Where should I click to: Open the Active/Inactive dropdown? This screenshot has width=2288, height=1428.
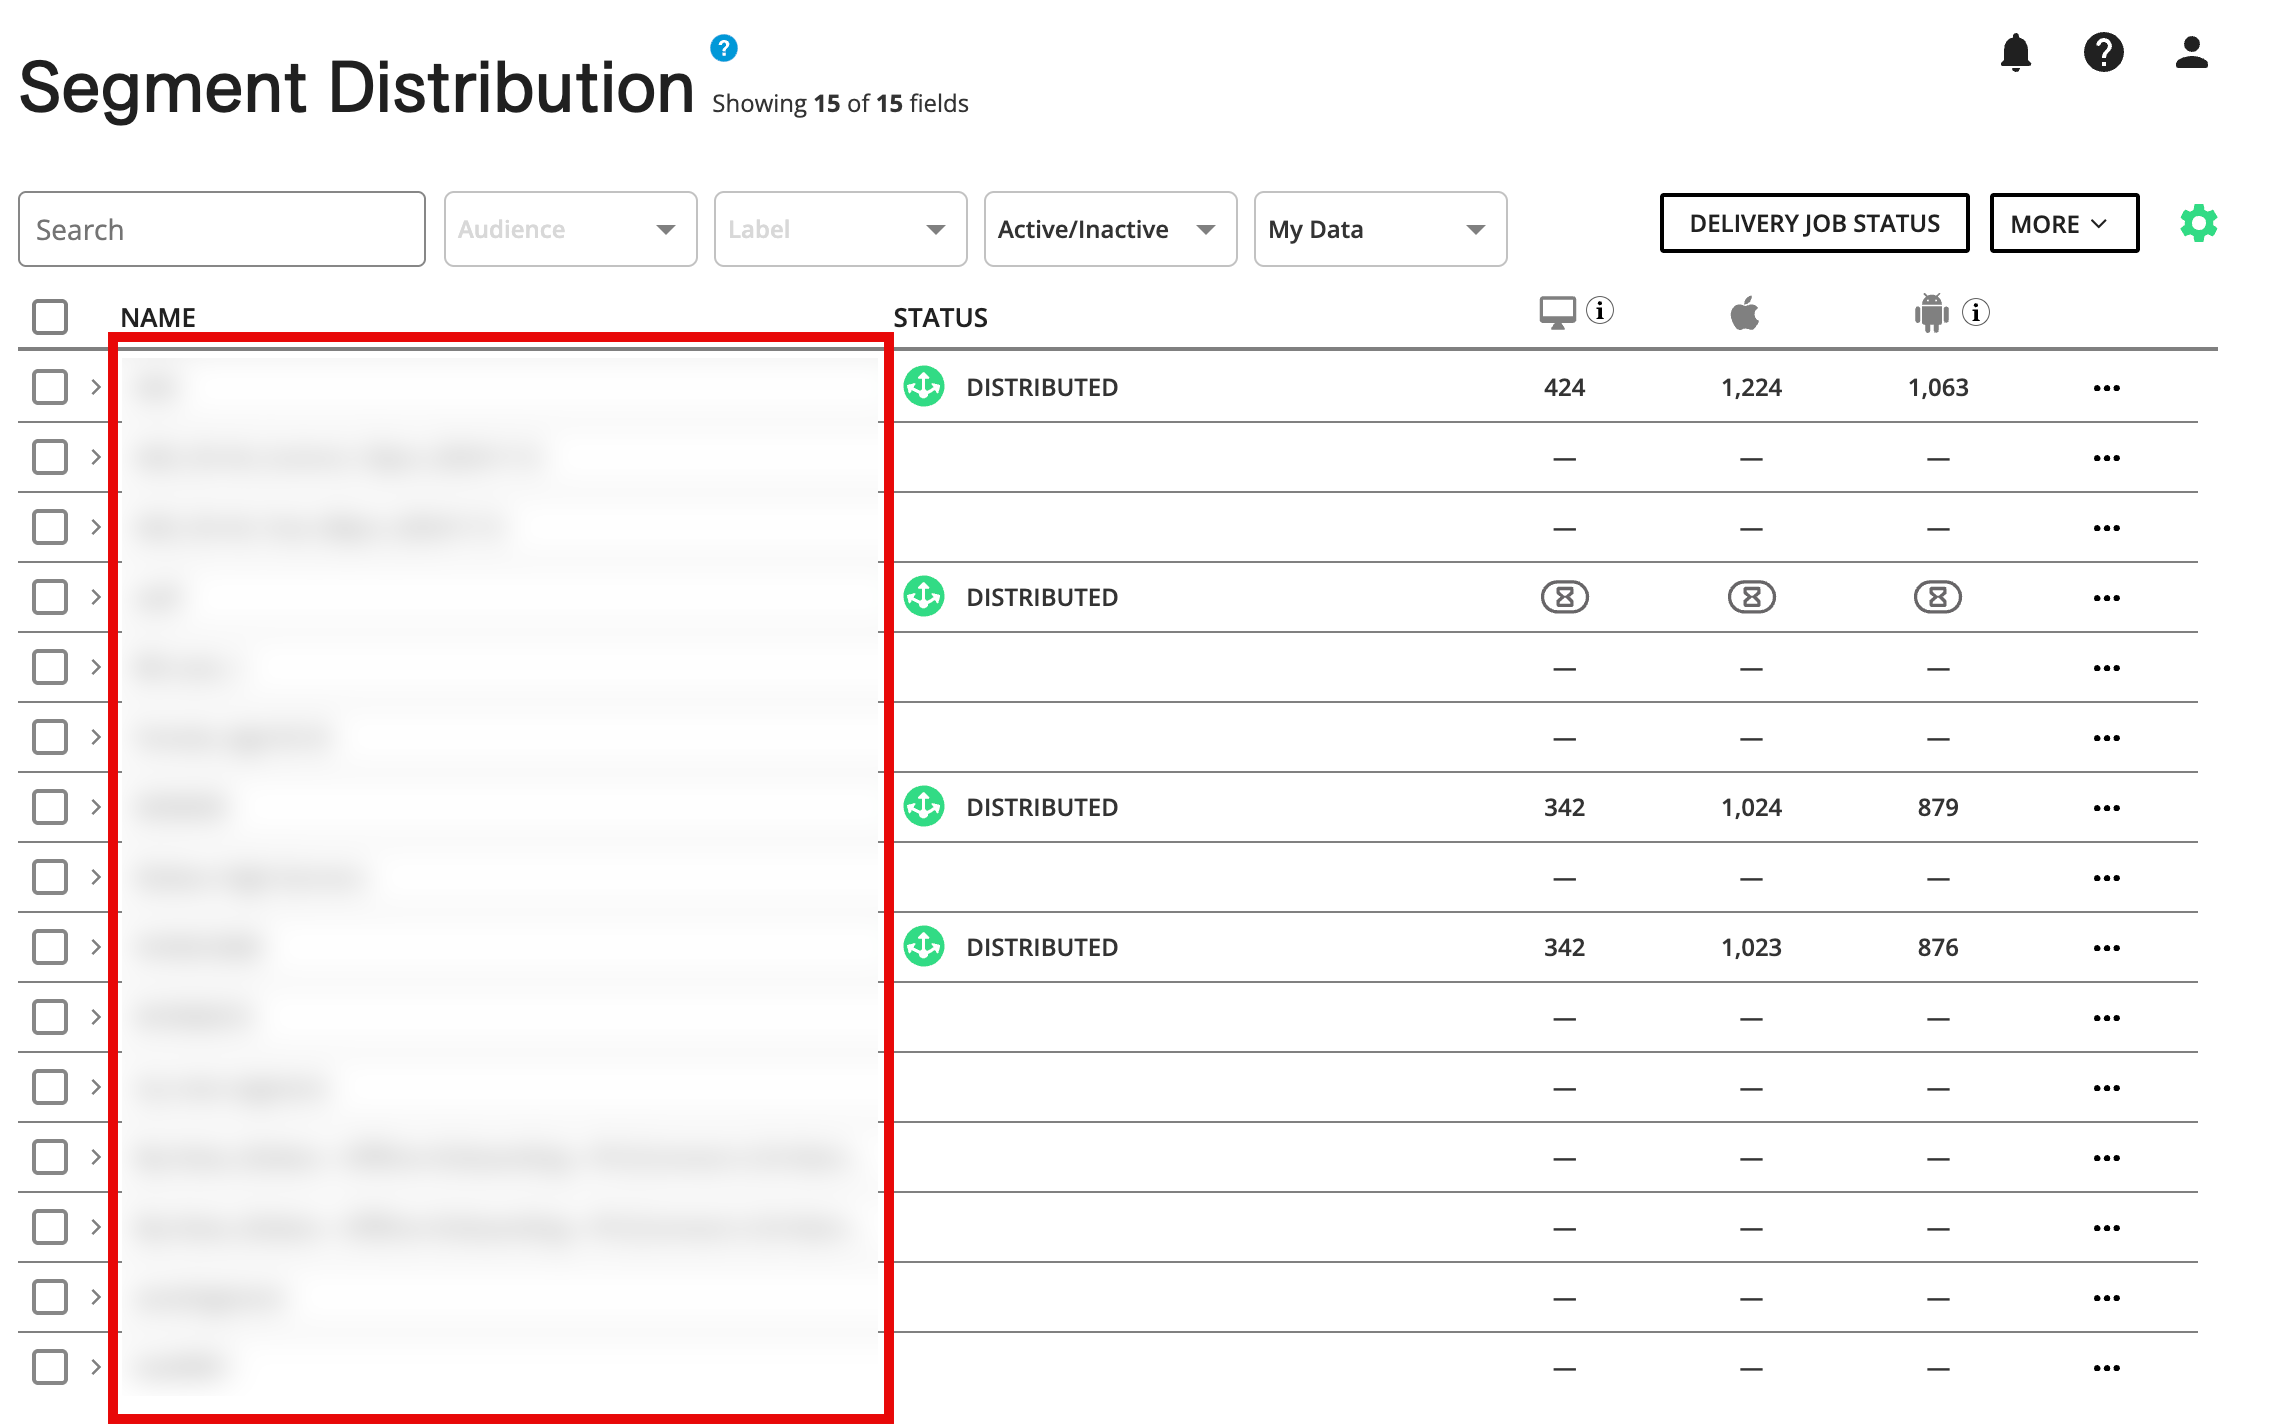pyautogui.click(x=1110, y=229)
